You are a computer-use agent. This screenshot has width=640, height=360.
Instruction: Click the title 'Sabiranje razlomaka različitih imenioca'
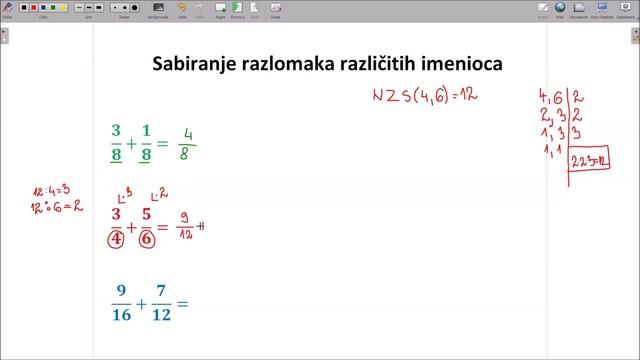pos(327,64)
